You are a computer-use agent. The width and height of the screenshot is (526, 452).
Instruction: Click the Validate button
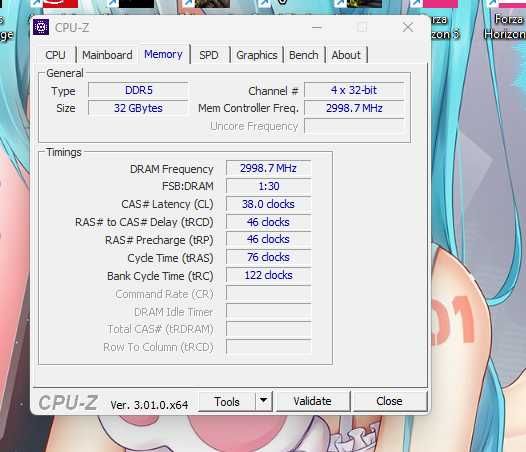(x=312, y=401)
